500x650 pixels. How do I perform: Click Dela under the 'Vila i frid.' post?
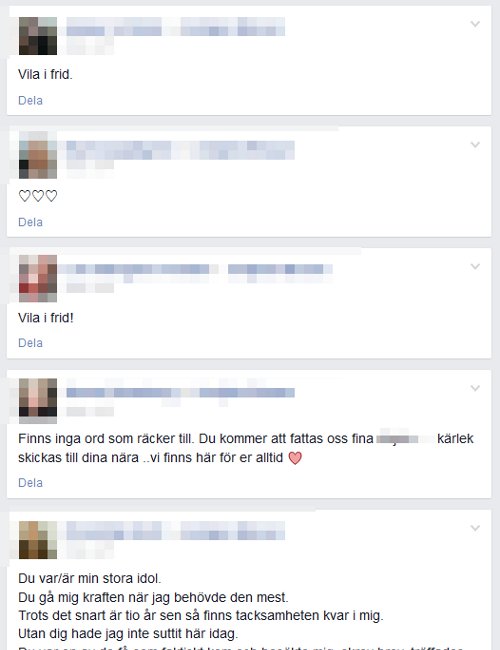[30, 101]
